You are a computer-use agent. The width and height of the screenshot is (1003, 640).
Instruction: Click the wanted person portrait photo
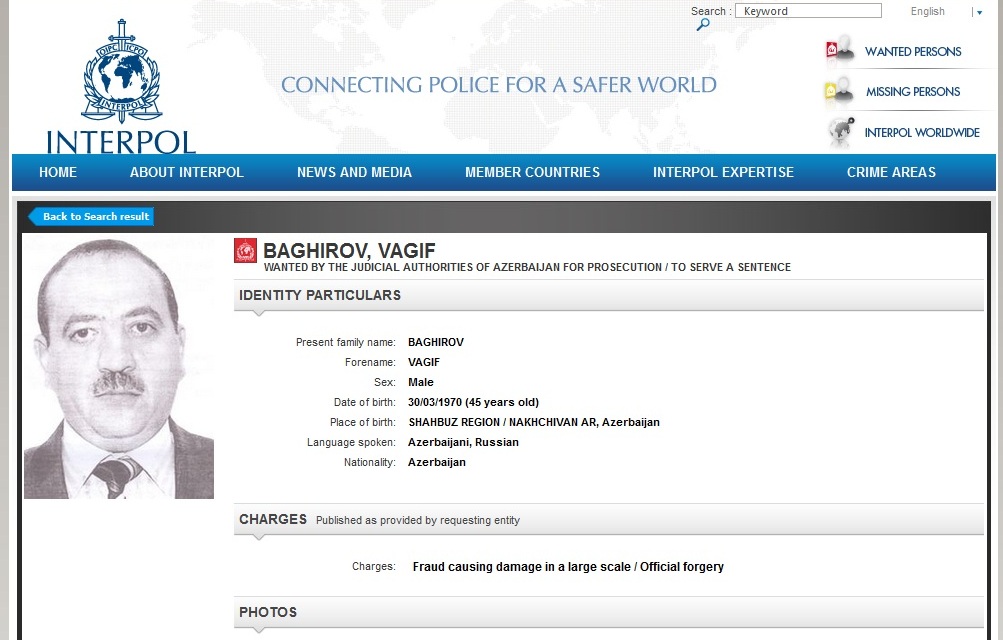[119, 368]
